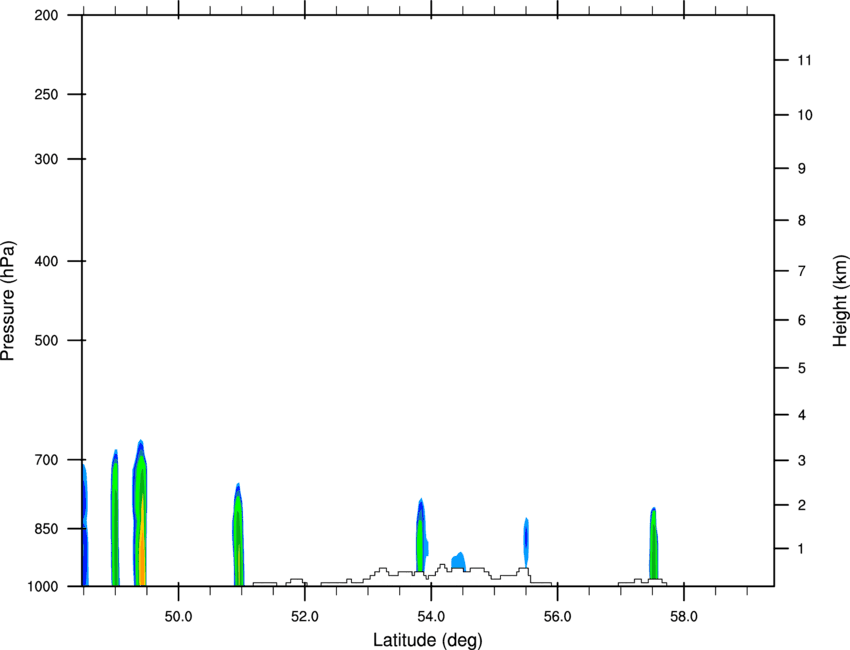Click latitude tick label 54.0
The image size is (850, 650).
pos(432,617)
